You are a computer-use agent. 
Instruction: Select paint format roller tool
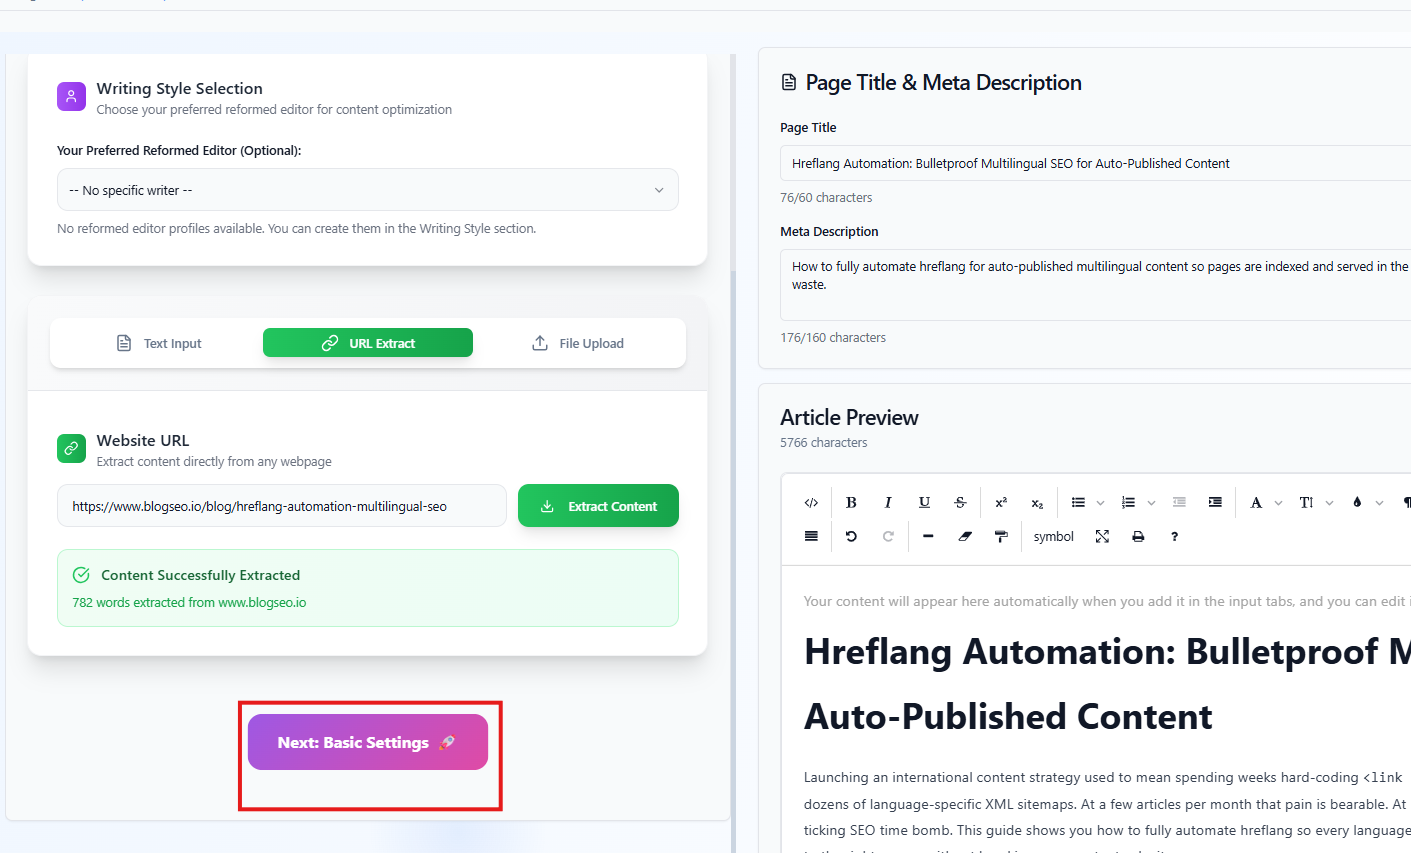[1001, 537]
